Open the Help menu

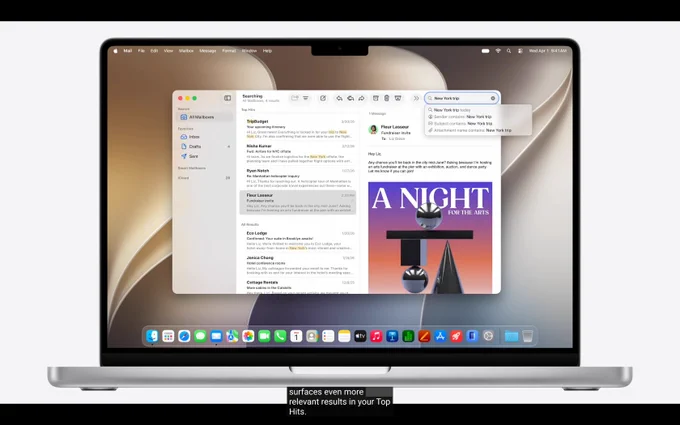pyautogui.click(x=268, y=51)
